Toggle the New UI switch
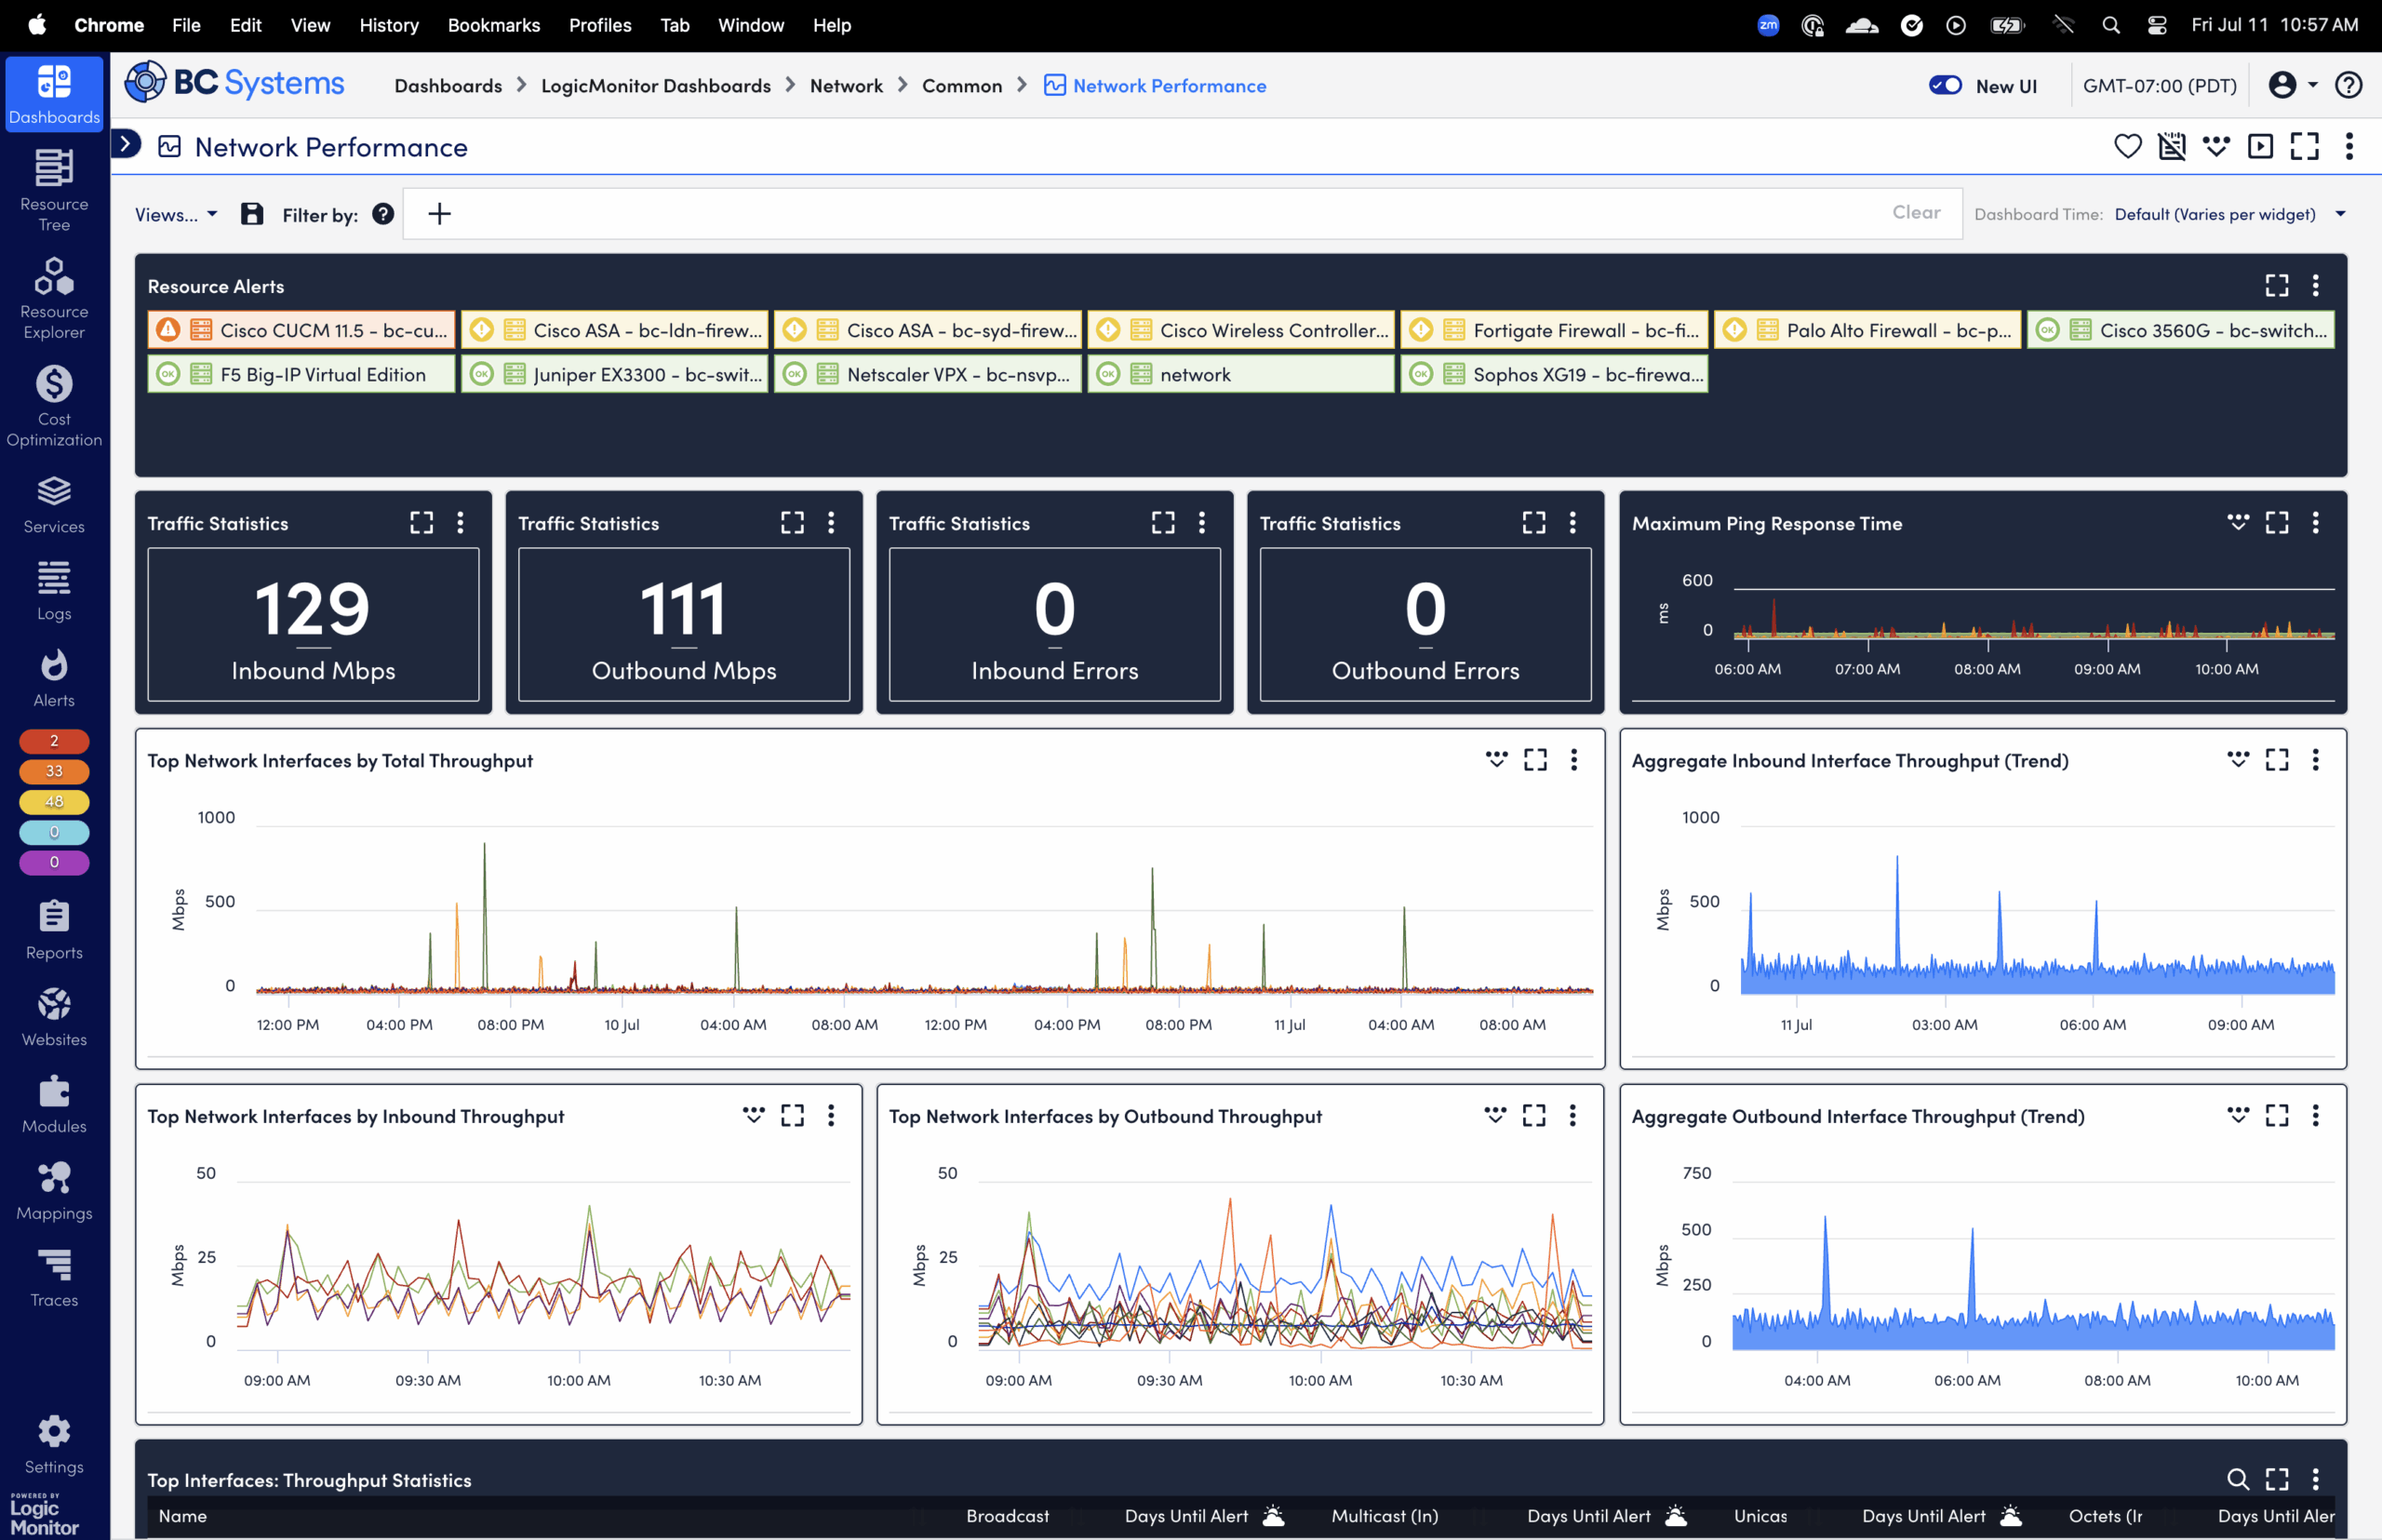The image size is (2382, 1540). coord(1945,85)
